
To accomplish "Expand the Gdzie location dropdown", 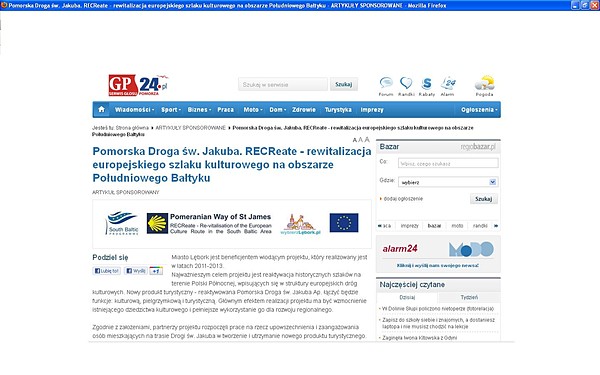I will tap(493, 182).
